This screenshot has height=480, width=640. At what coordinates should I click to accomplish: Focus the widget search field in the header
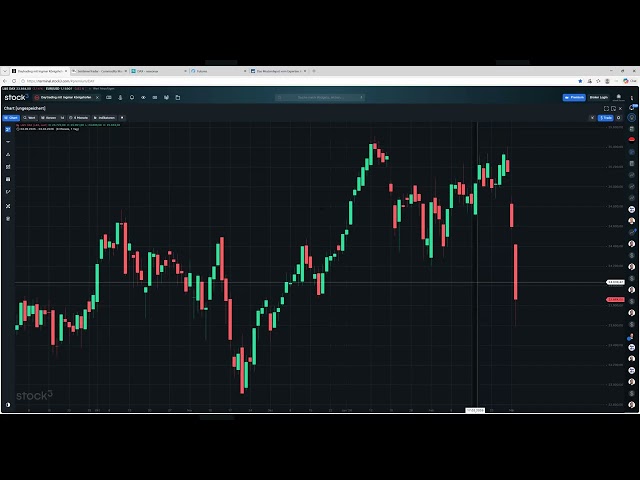[320, 98]
